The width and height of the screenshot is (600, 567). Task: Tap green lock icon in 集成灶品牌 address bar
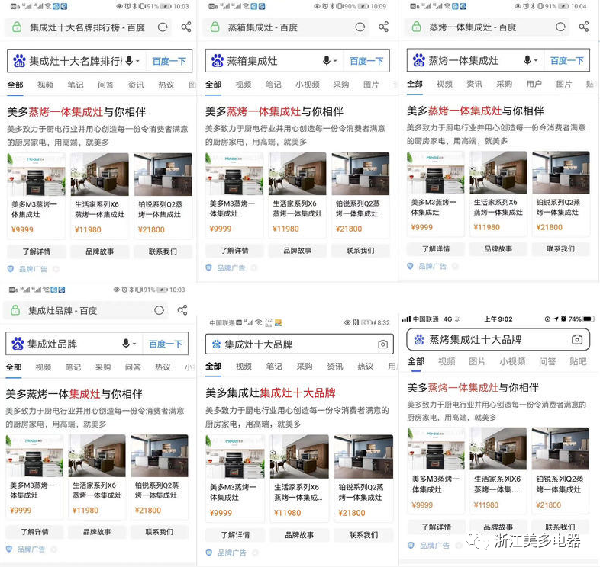[x=15, y=310]
